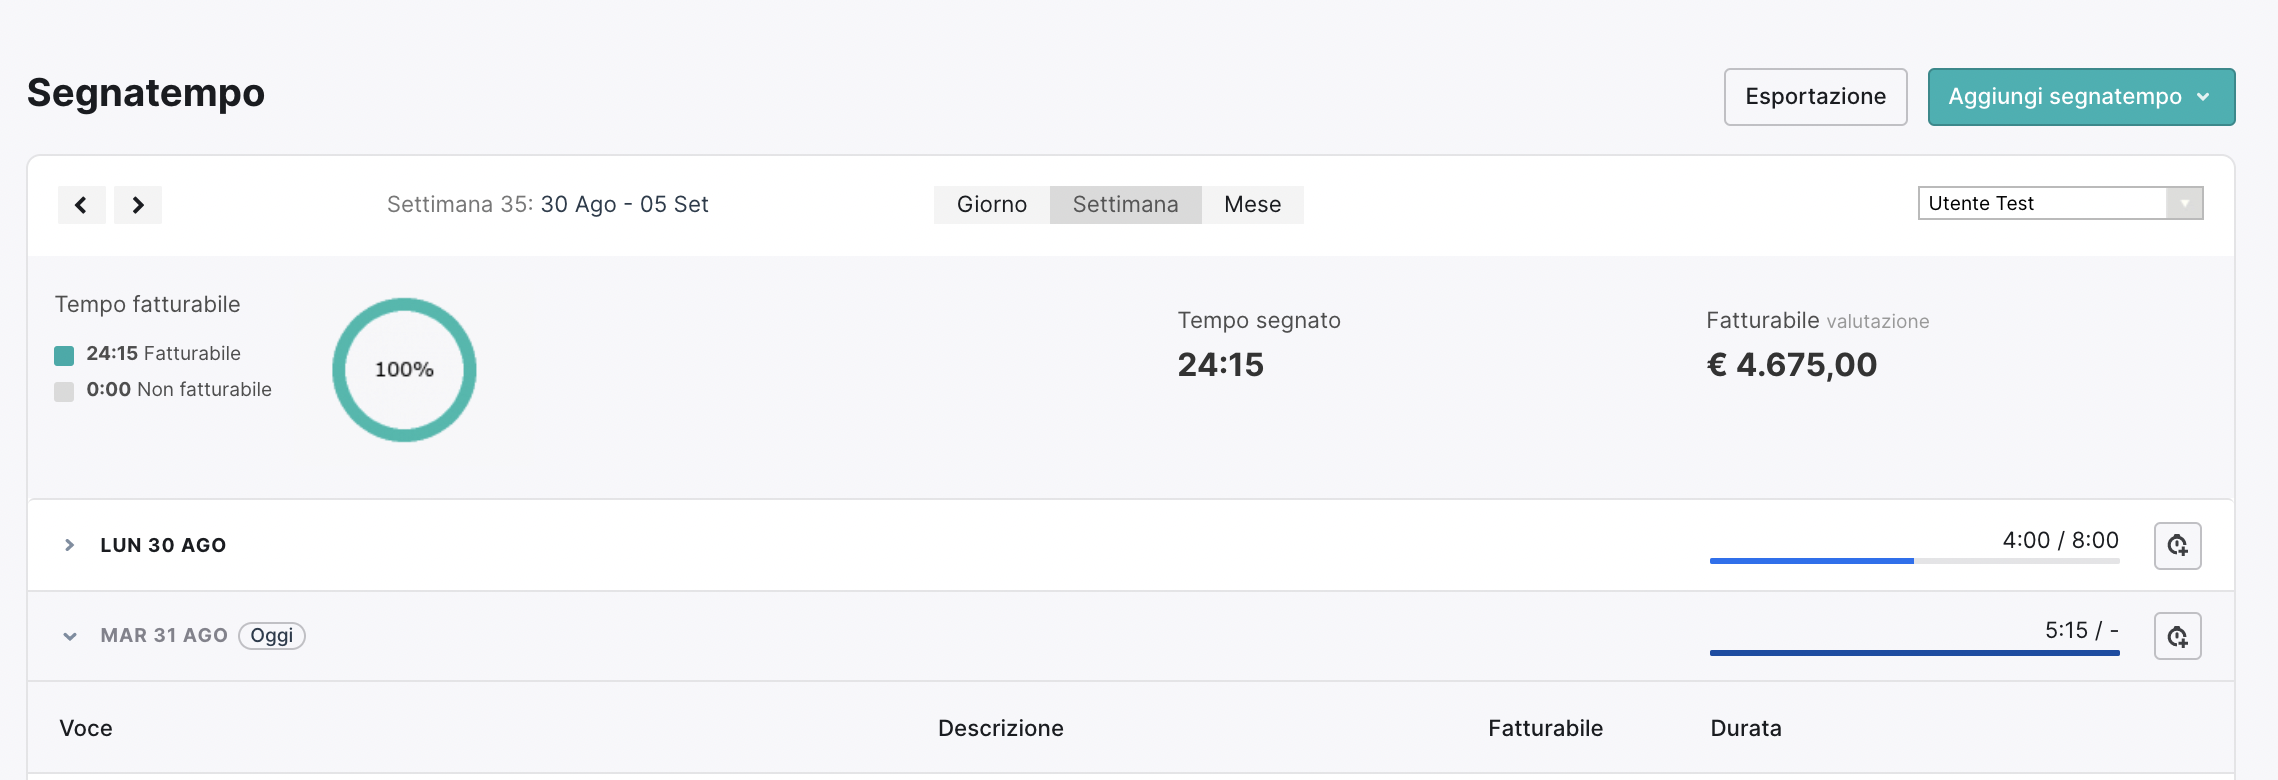Image resolution: width=2278 pixels, height=780 pixels.
Task: Click the grey Non fatturabile legend square
Action: 64,391
